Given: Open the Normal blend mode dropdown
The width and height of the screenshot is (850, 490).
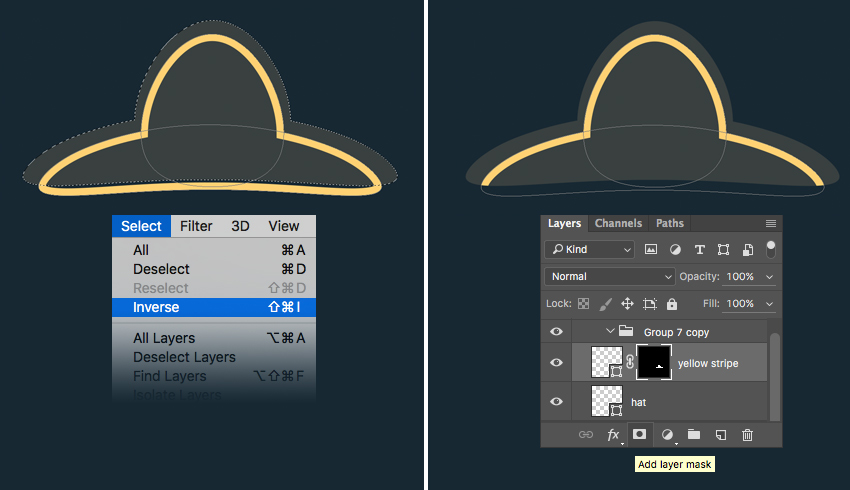Looking at the screenshot, I should pyautogui.click(x=610, y=276).
